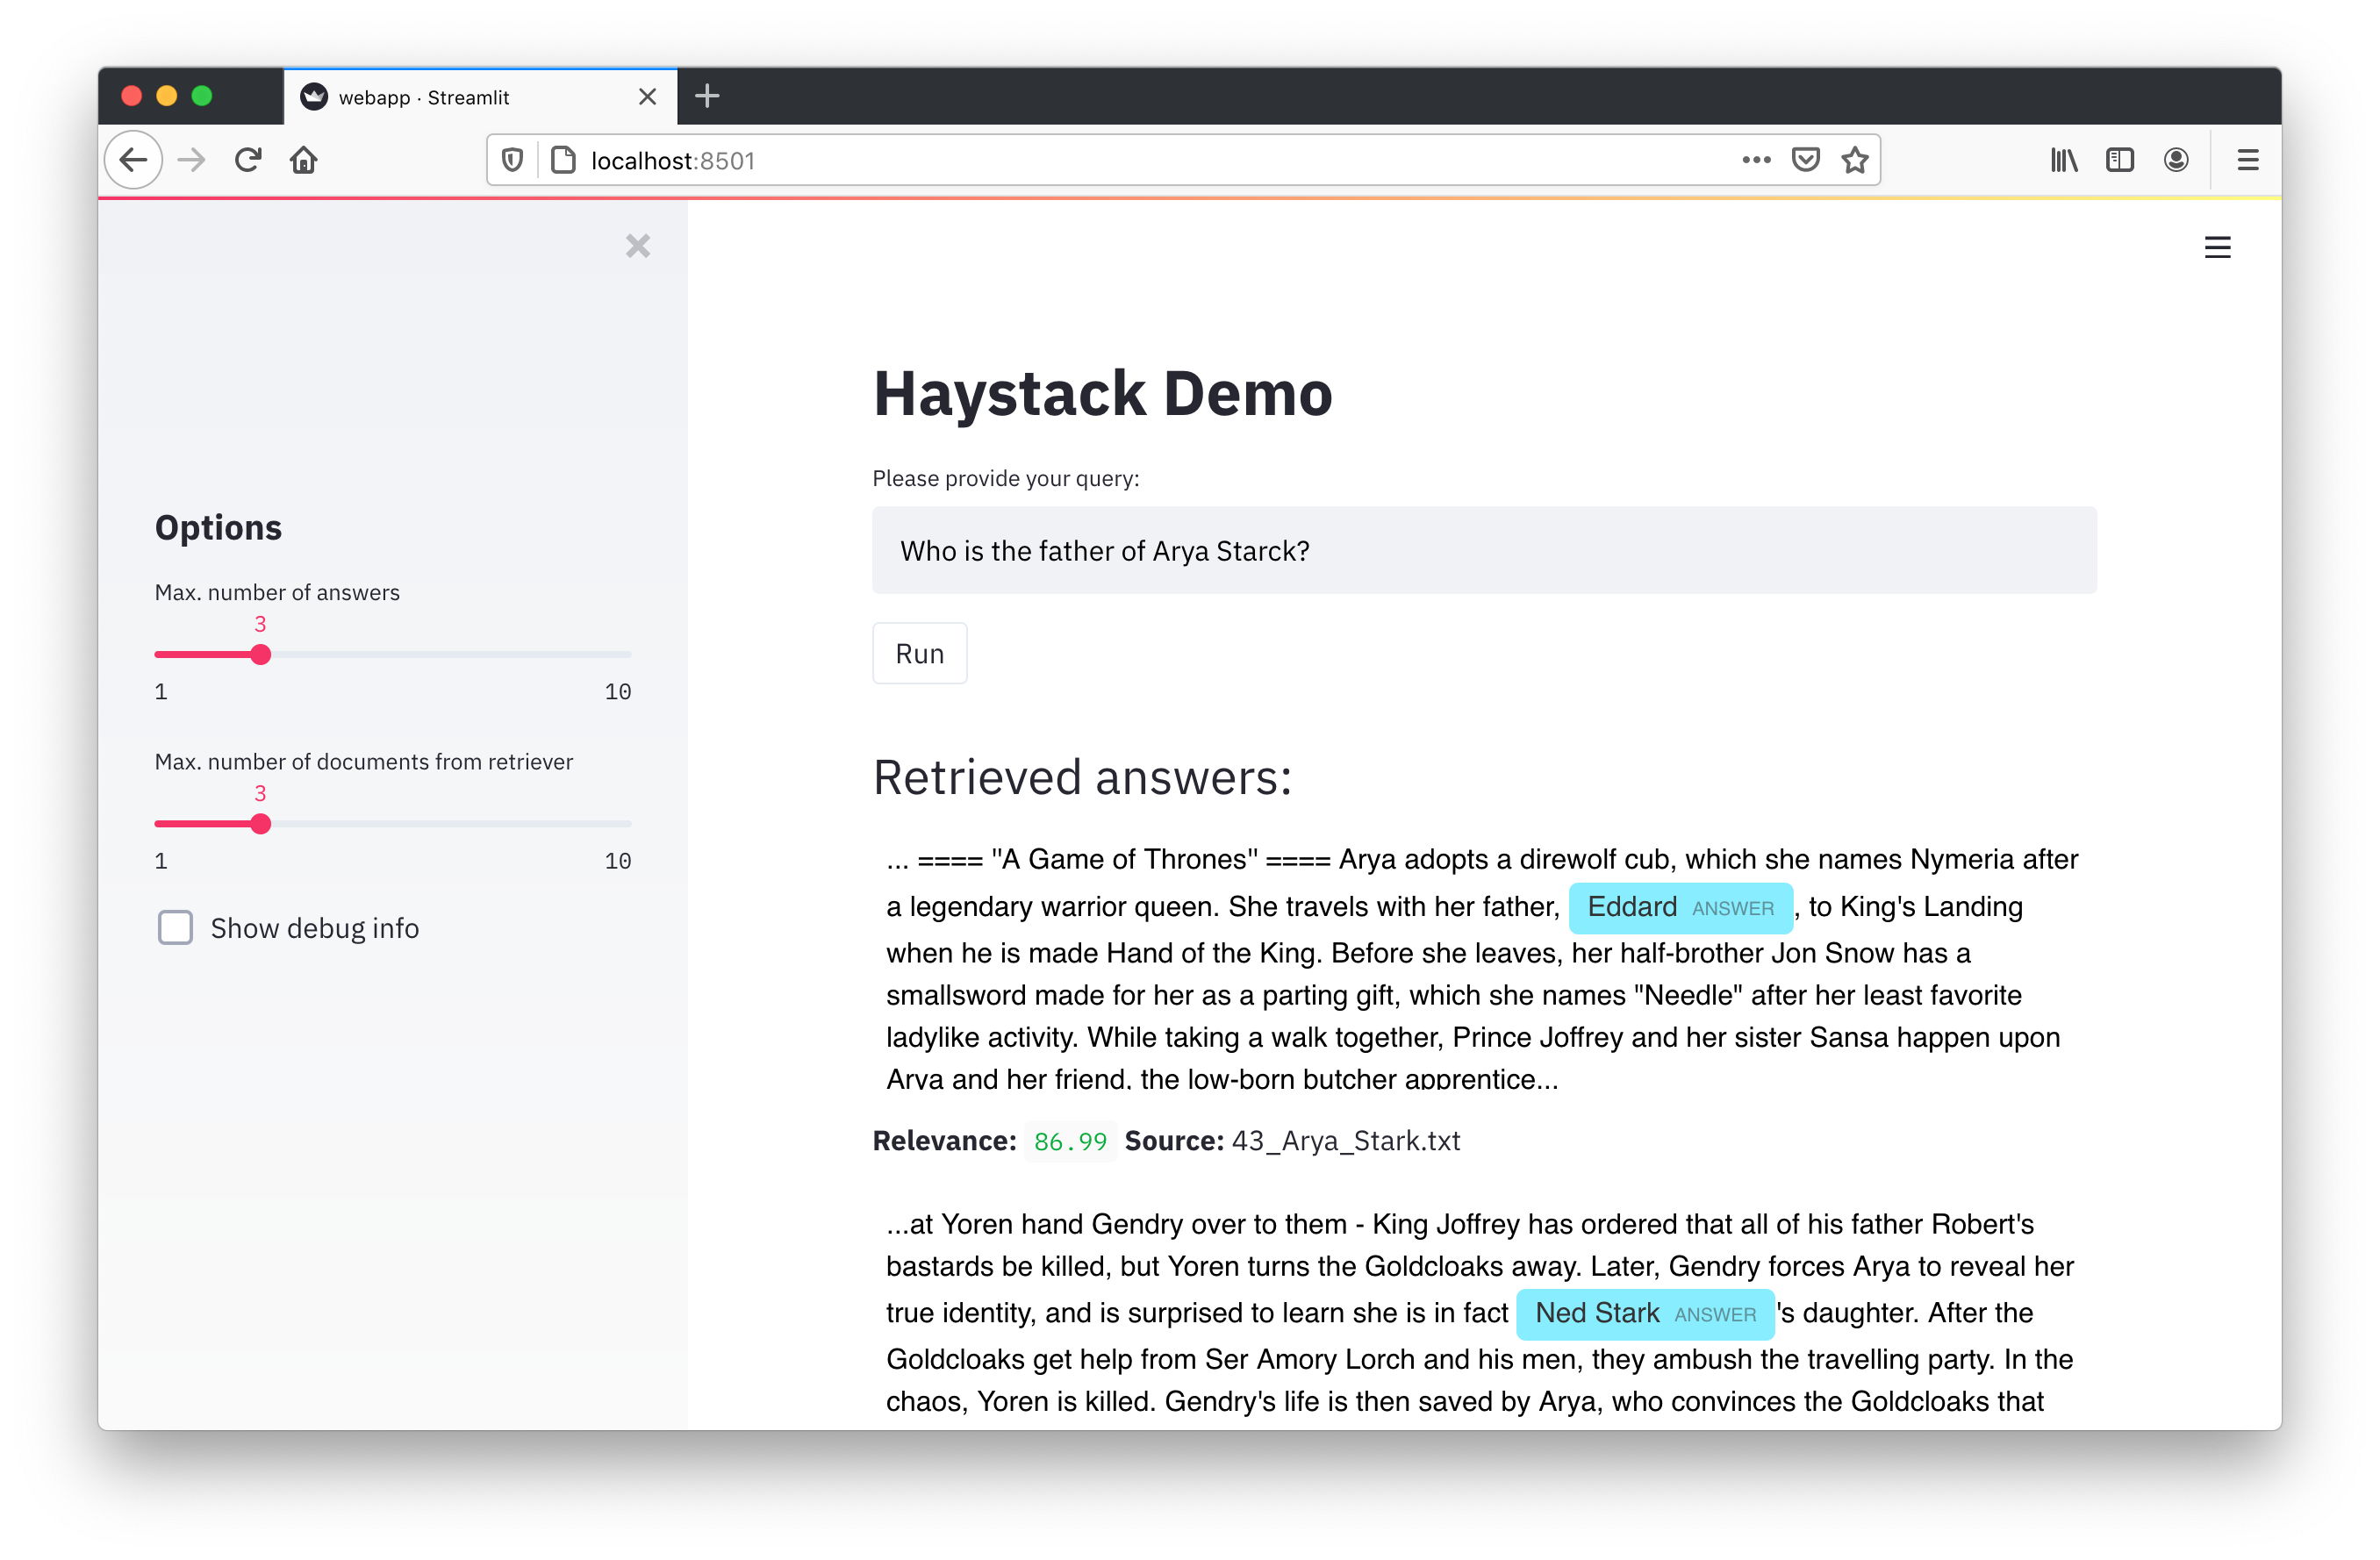The image size is (2380, 1560).
Task: Click the query text input field
Action: click(x=1483, y=551)
